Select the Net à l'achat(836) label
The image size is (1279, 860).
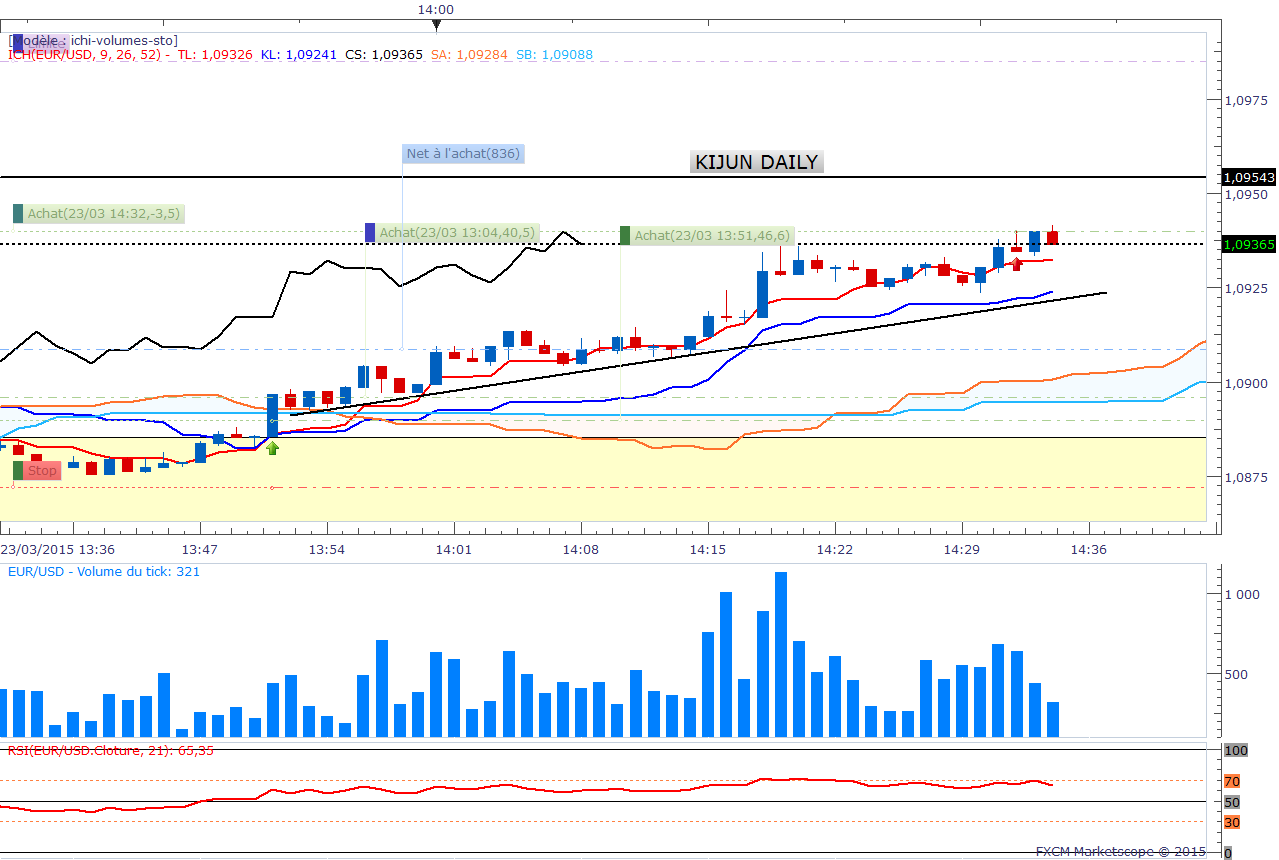pyautogui.click(x=463, y=153)
